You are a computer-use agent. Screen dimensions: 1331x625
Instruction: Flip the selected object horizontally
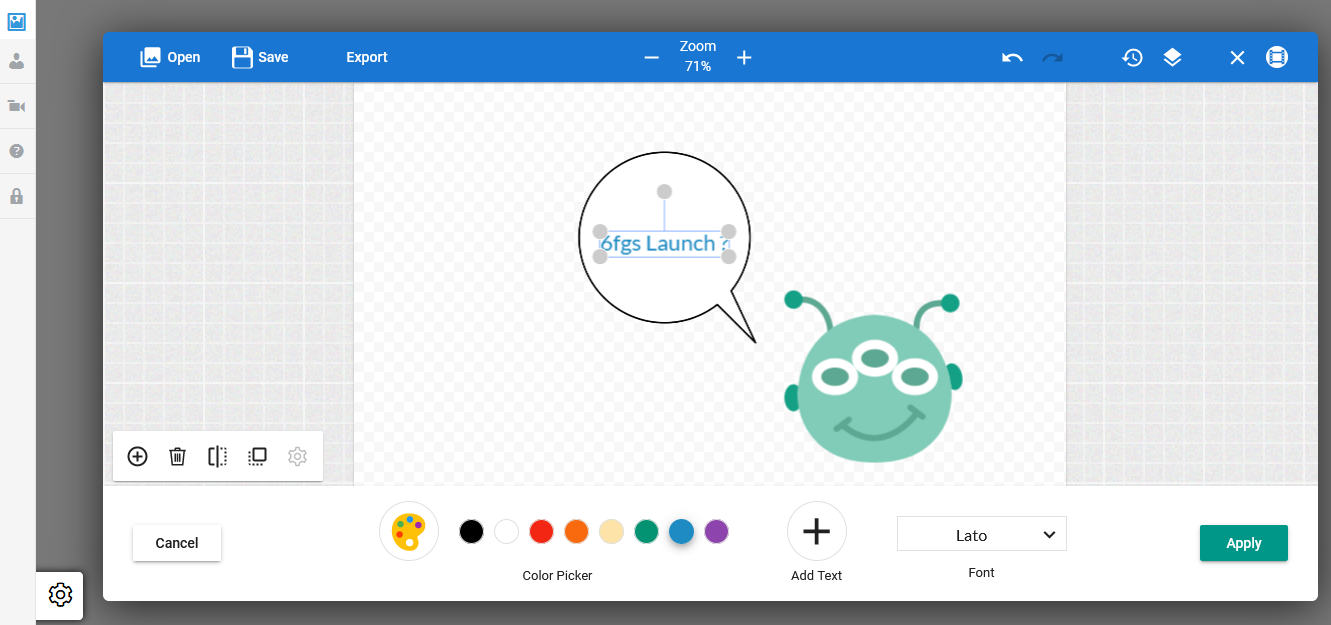click(217, 457)
